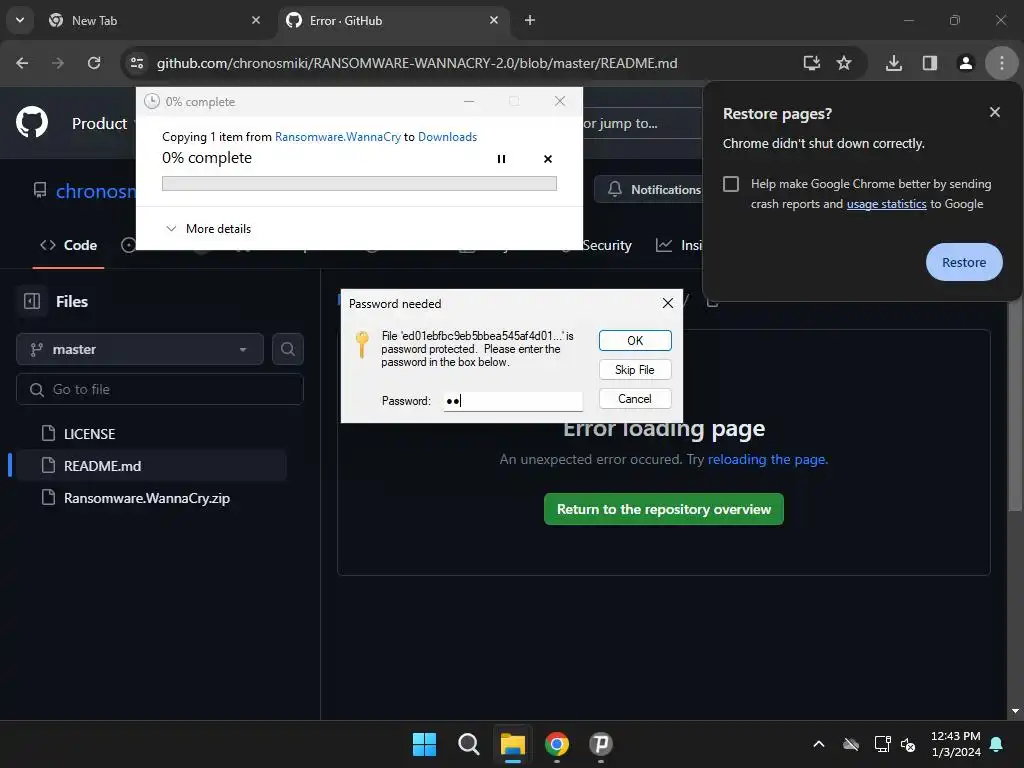Install app icon in address bar
Image resolution: width=1024 pixels, height=768 pixels.
pyautogui.click(x=812, y=63)
